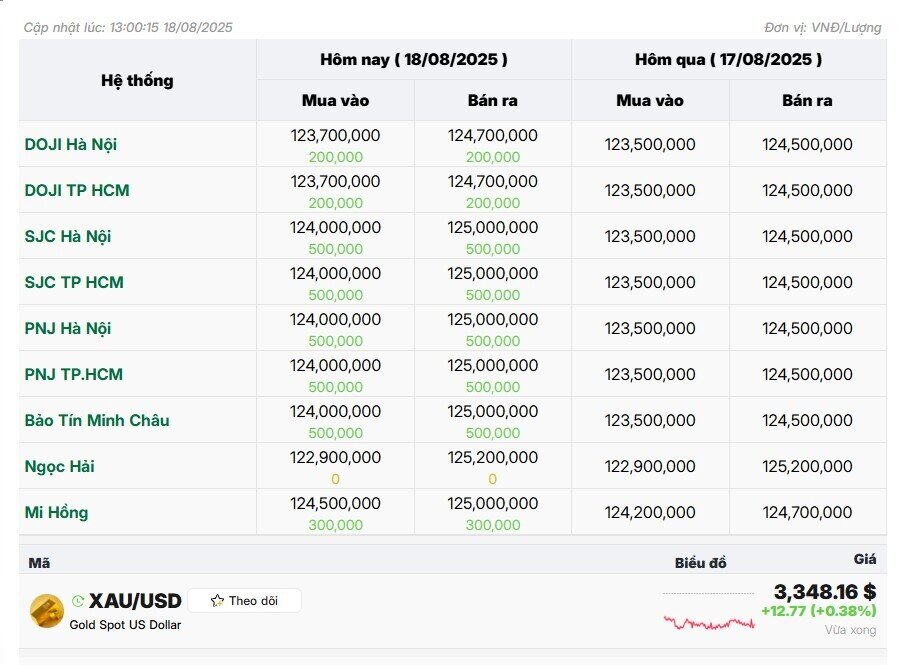This screenshot has height=665, width=899.
Task: Open Bảo Tín Minh Châu link
Action: (x=97, y=420)
